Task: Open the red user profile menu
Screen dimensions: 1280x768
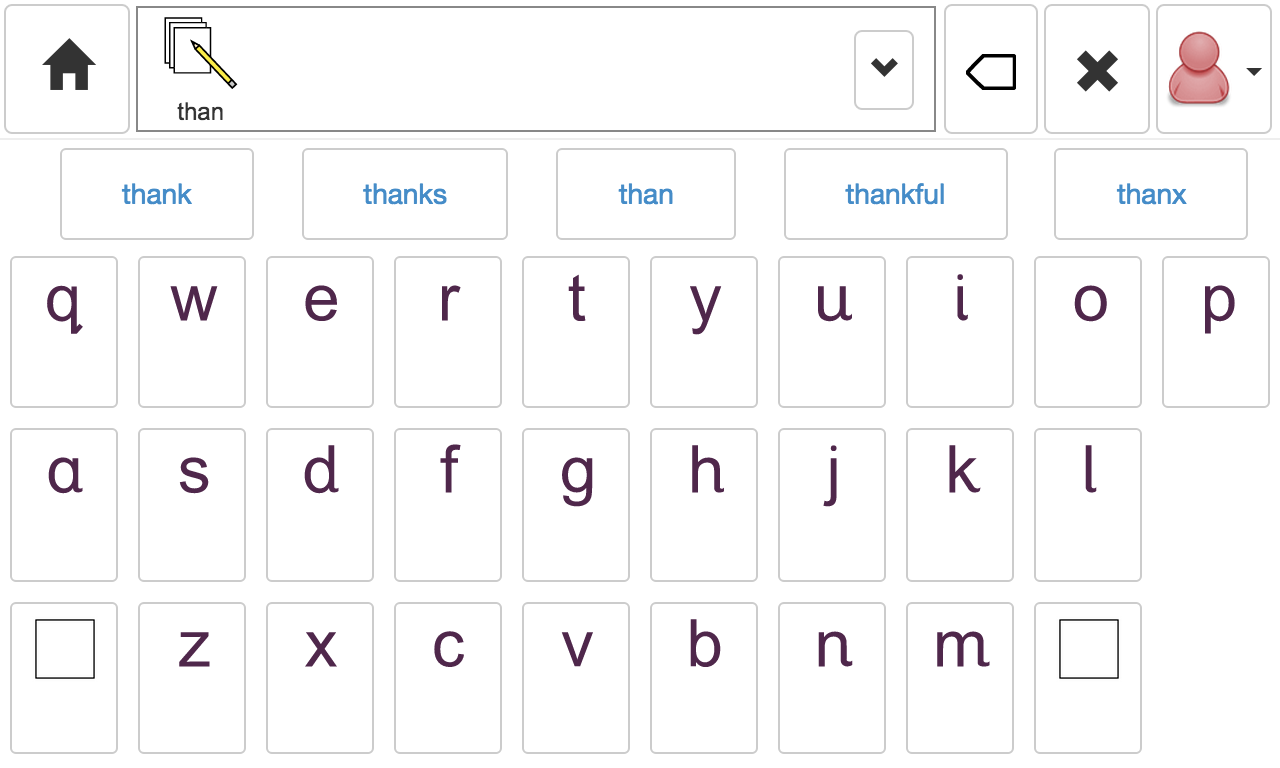Action: (x=1212, y=70)
